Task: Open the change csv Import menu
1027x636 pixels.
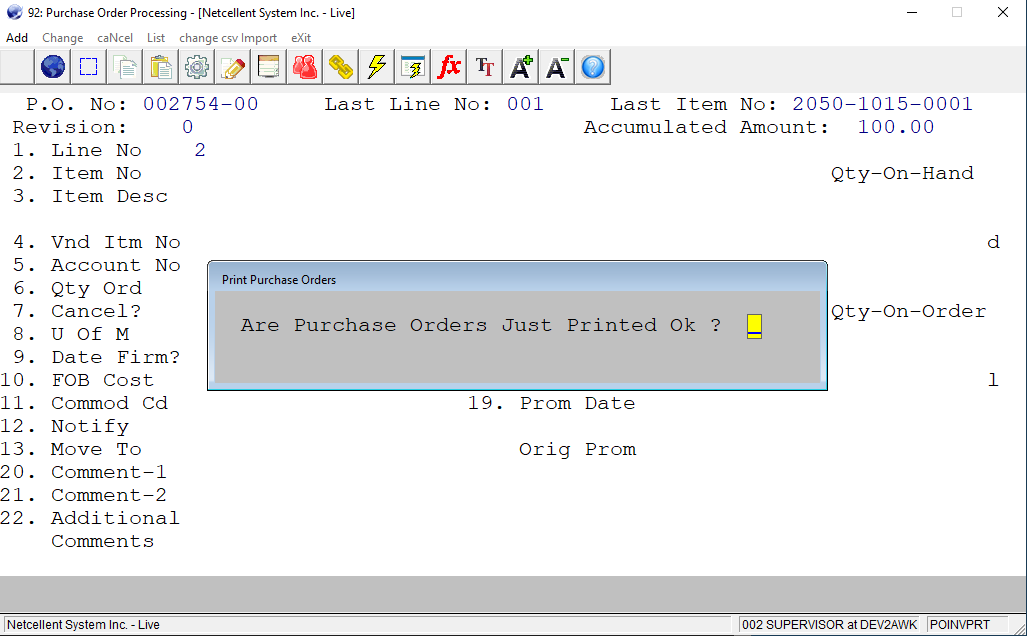Action: pos(228,38)
